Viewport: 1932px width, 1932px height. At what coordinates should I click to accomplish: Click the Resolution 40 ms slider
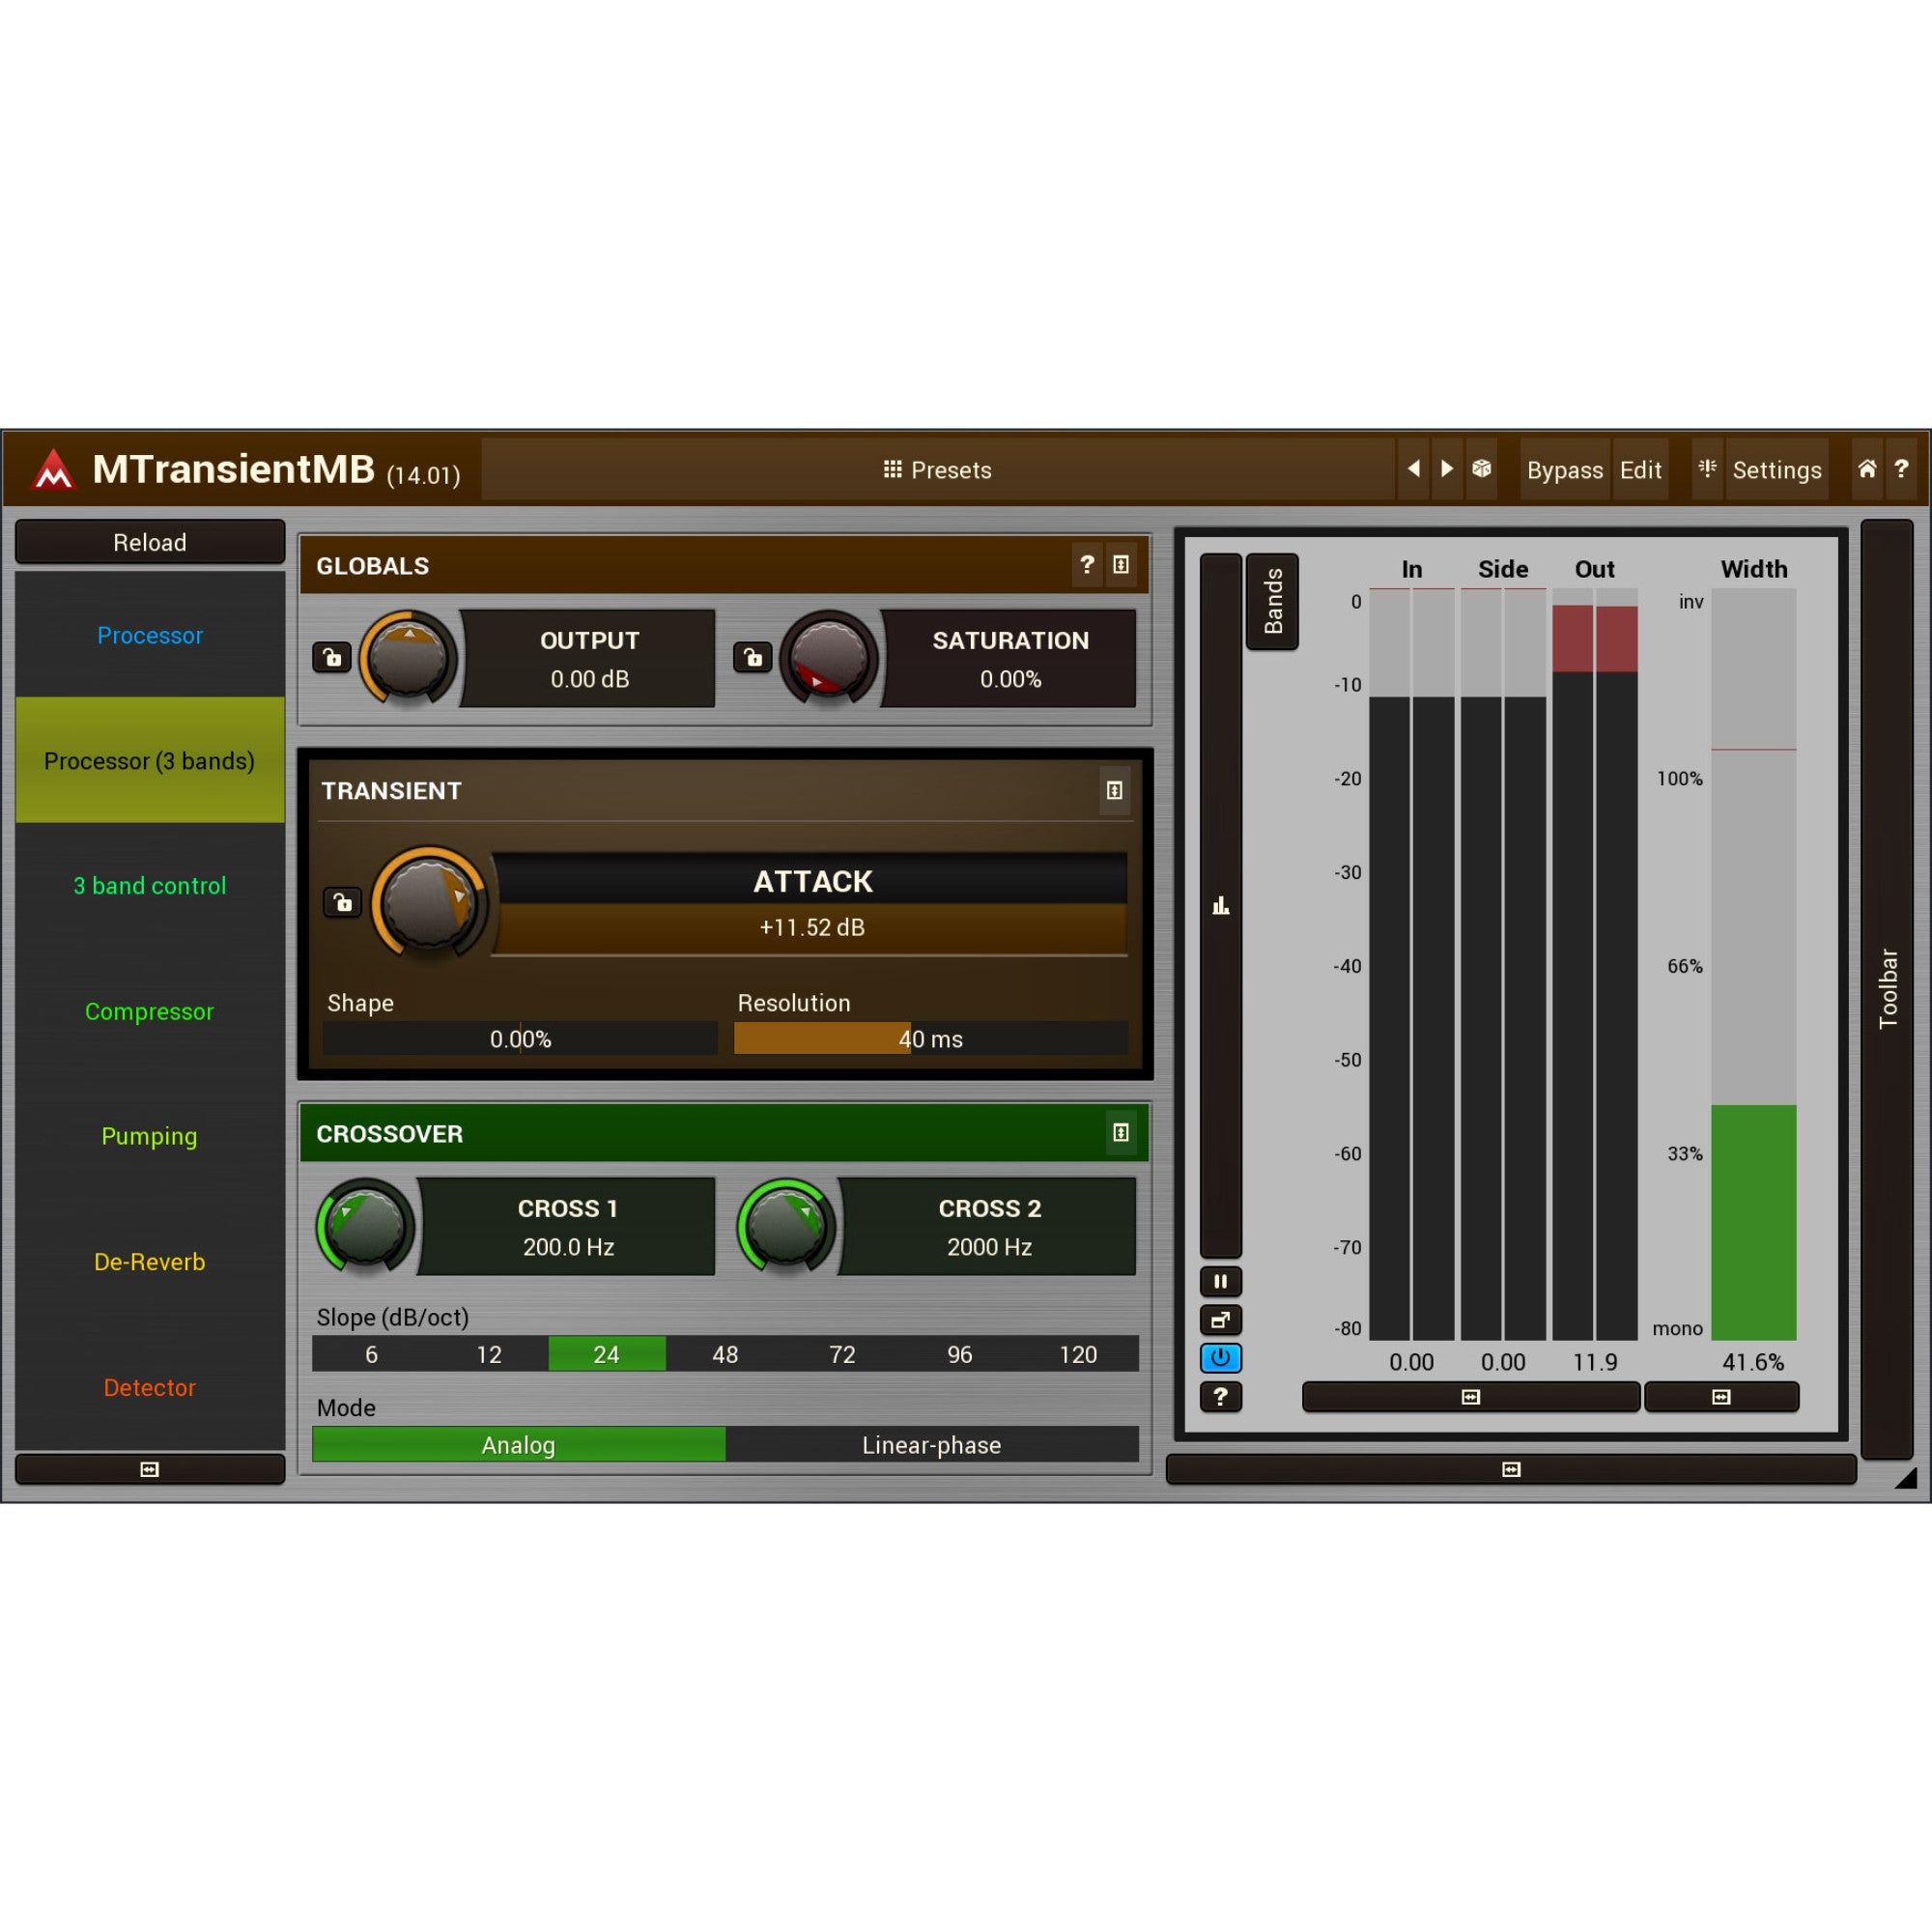pos(931,1038)
